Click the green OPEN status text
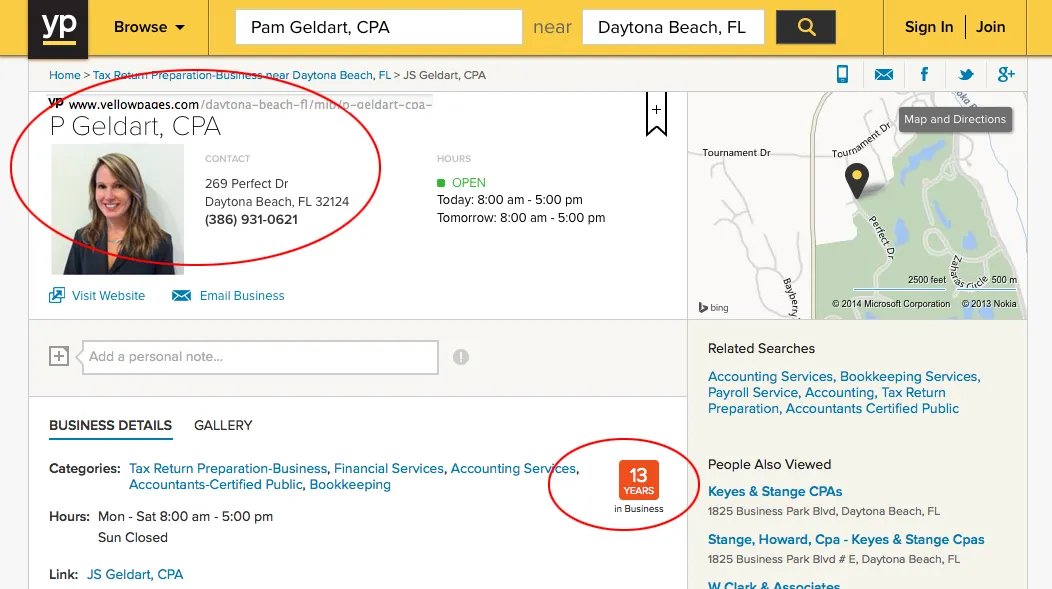Screen dimensions: 1052x589 [x=468, y=182]
